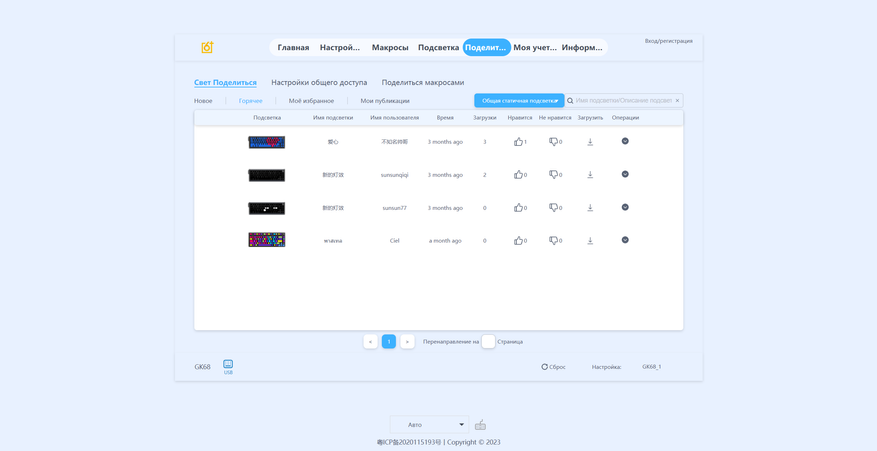Dislike the lighting by sunsunqiqi
The width and height of the screenshot is (877, 451).
(553, 175)
